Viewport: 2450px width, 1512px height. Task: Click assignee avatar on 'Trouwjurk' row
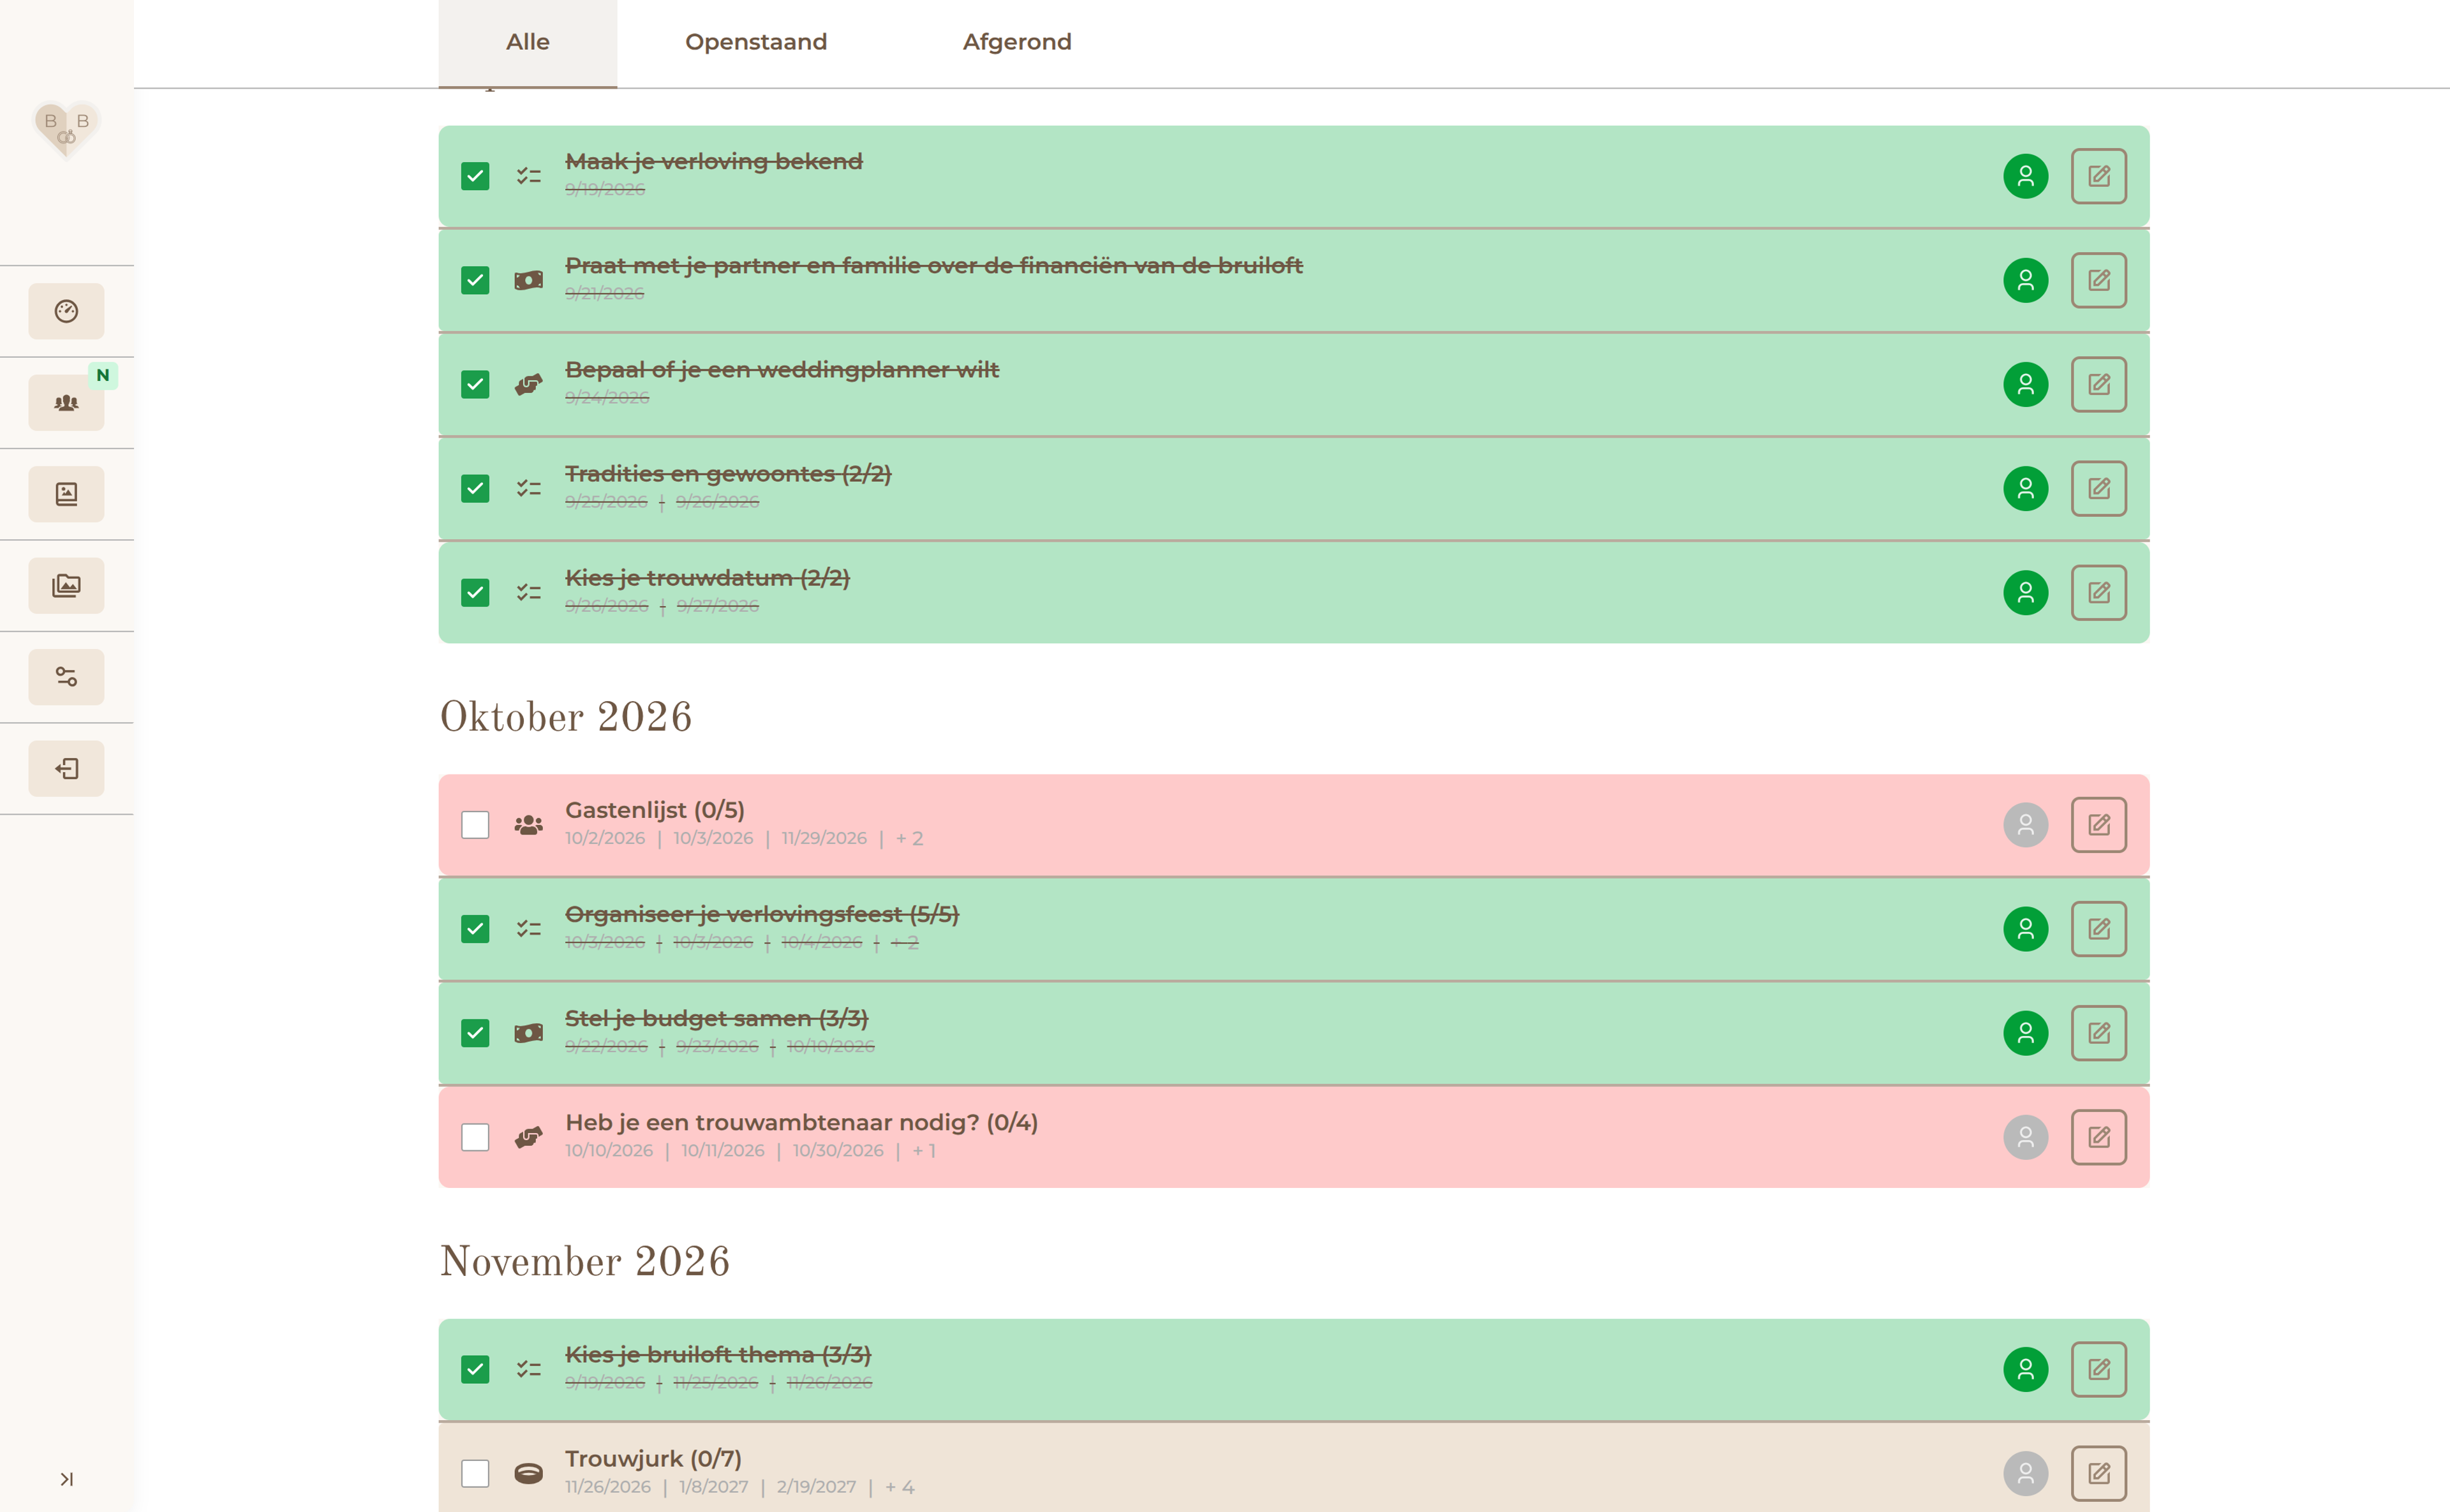point(2025,1473)
